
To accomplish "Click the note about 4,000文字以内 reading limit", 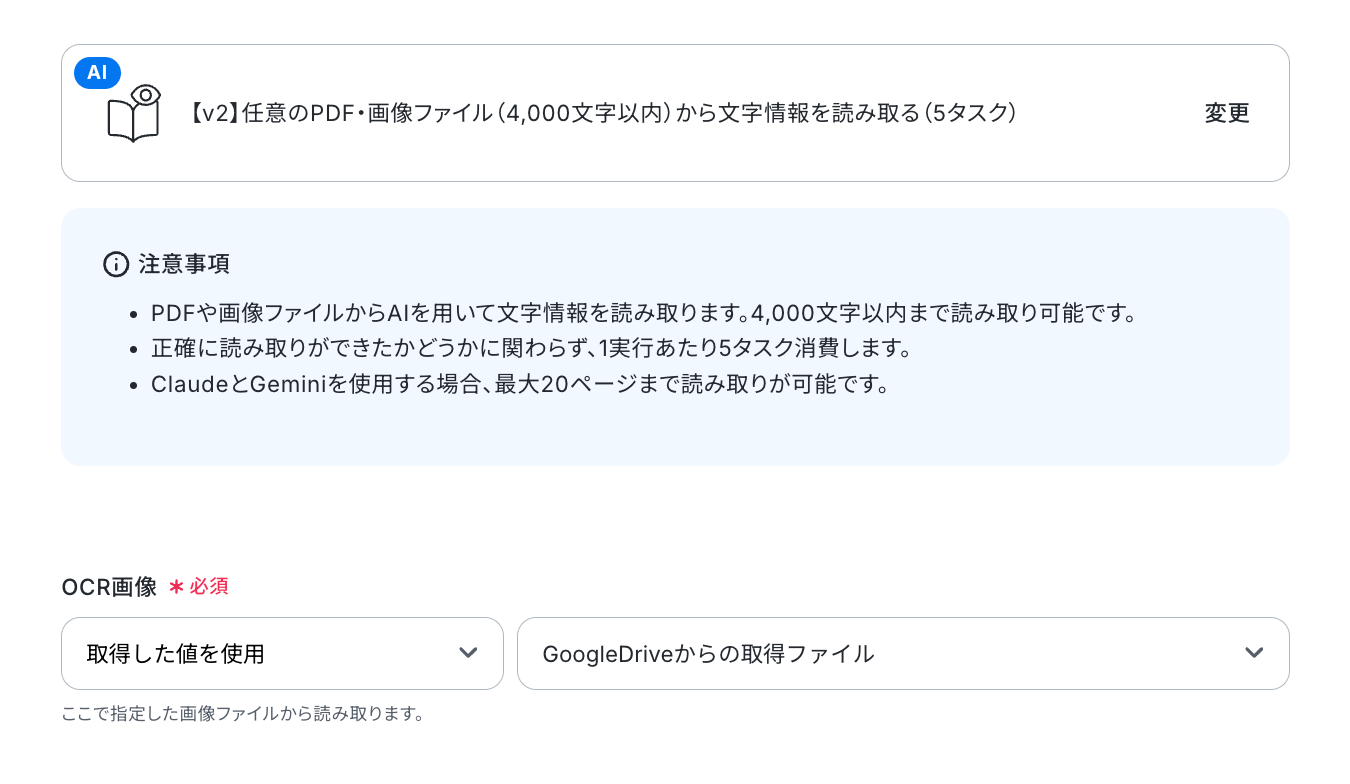I will point(645,313).
